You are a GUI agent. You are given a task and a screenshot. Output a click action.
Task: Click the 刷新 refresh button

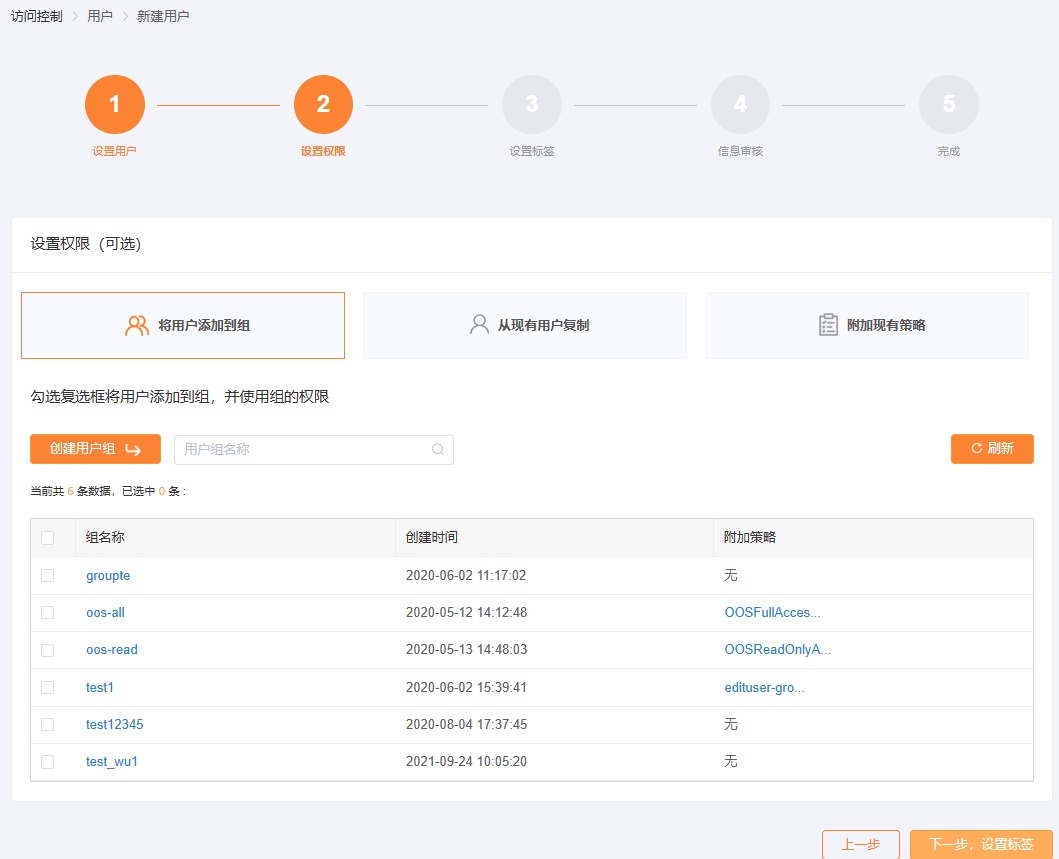coord(992,449)
